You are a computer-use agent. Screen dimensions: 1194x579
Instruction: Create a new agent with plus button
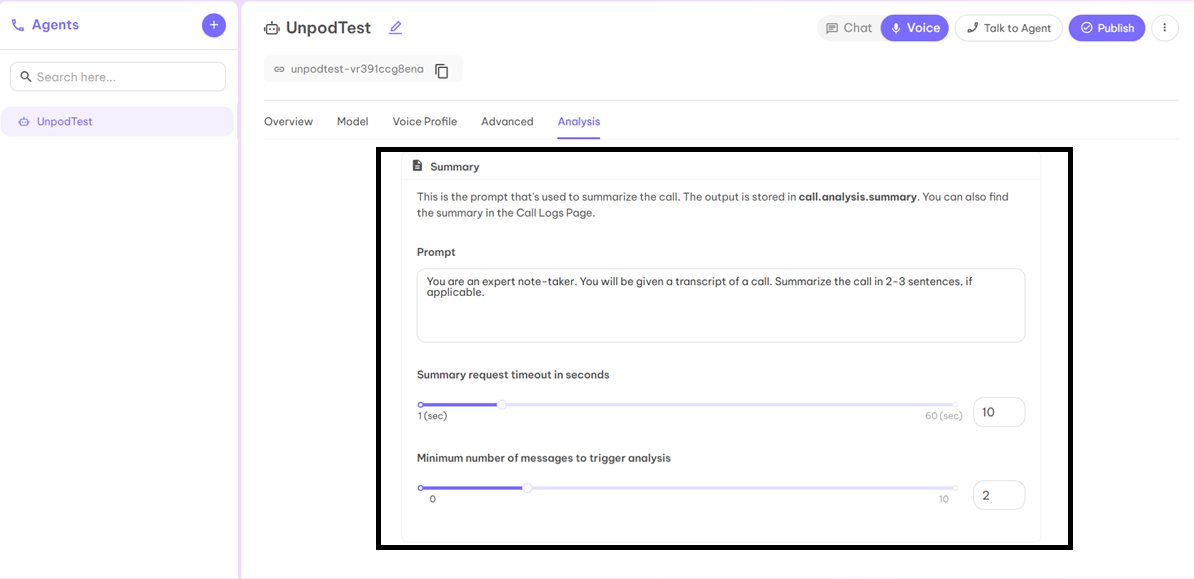point(214,24)
